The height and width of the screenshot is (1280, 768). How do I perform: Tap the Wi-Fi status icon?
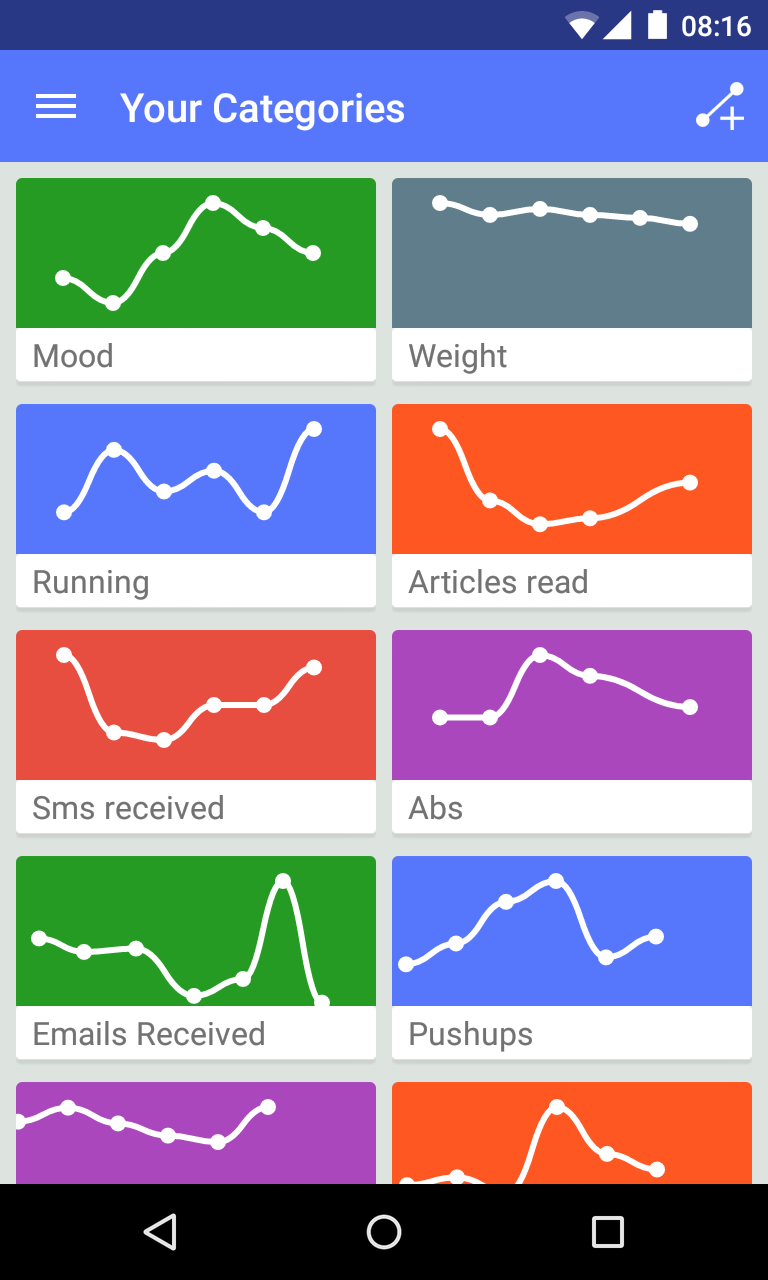[x=581, y=25]
